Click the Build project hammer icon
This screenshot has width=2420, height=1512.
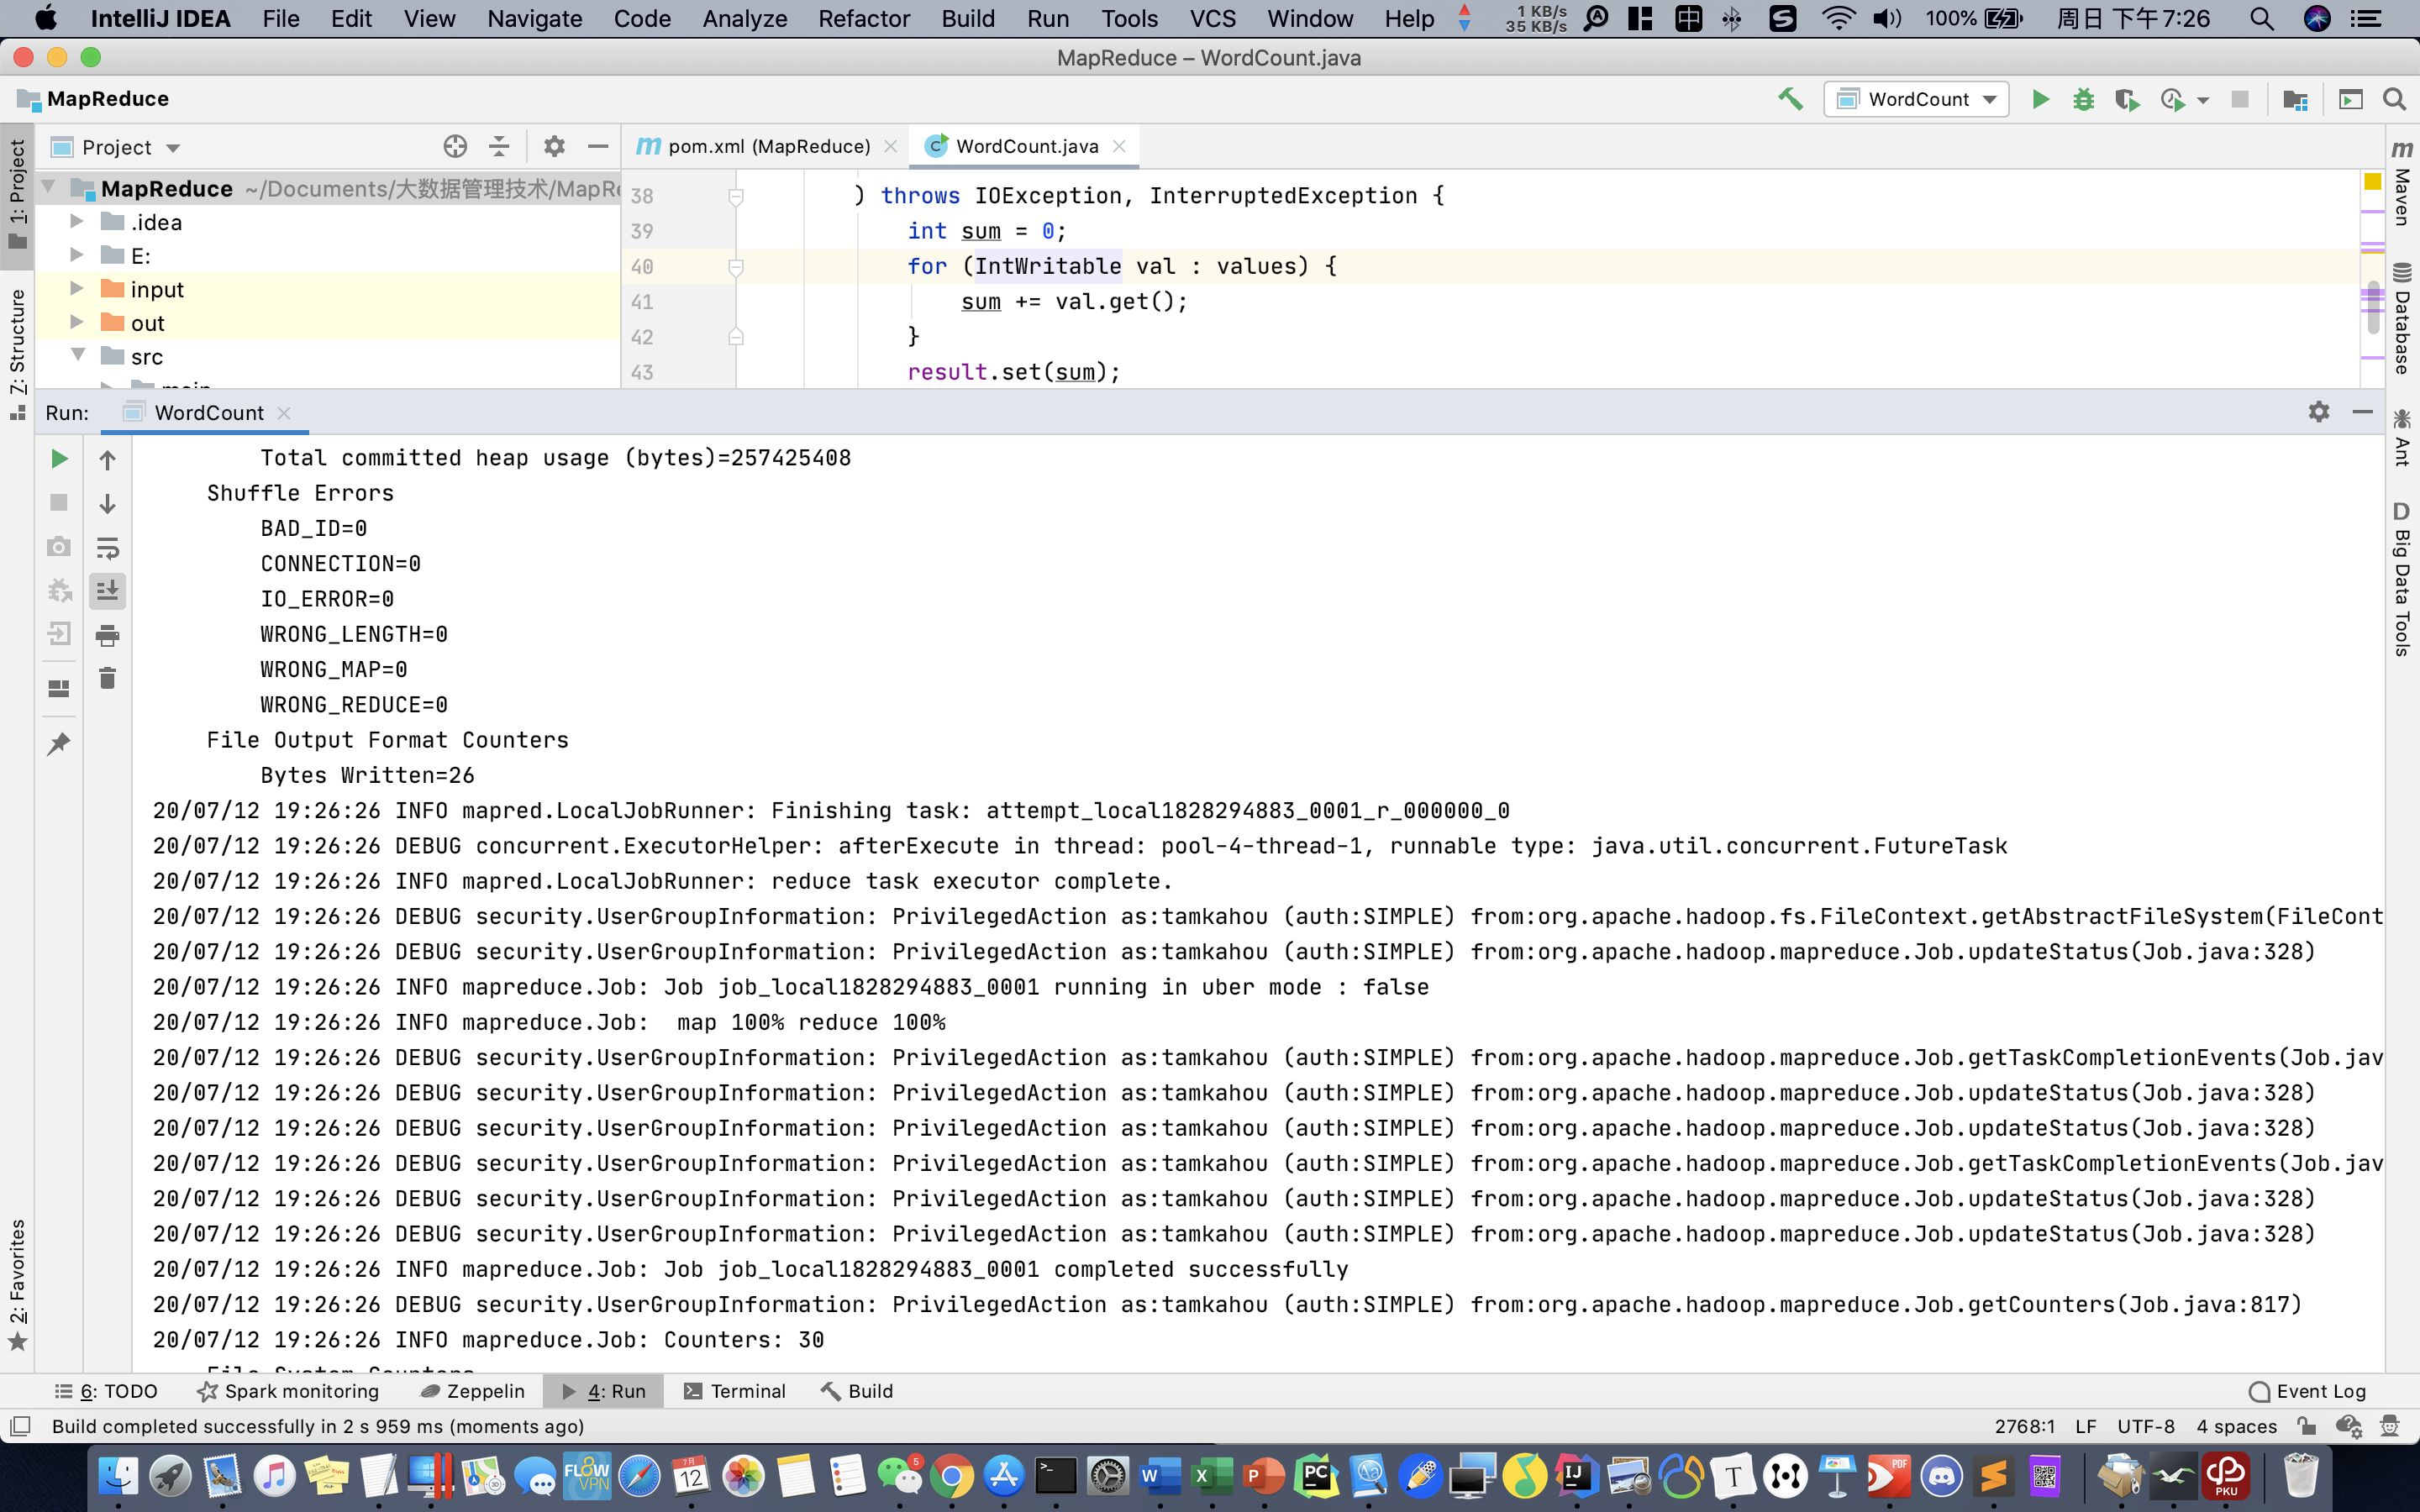coord(1790,99)
